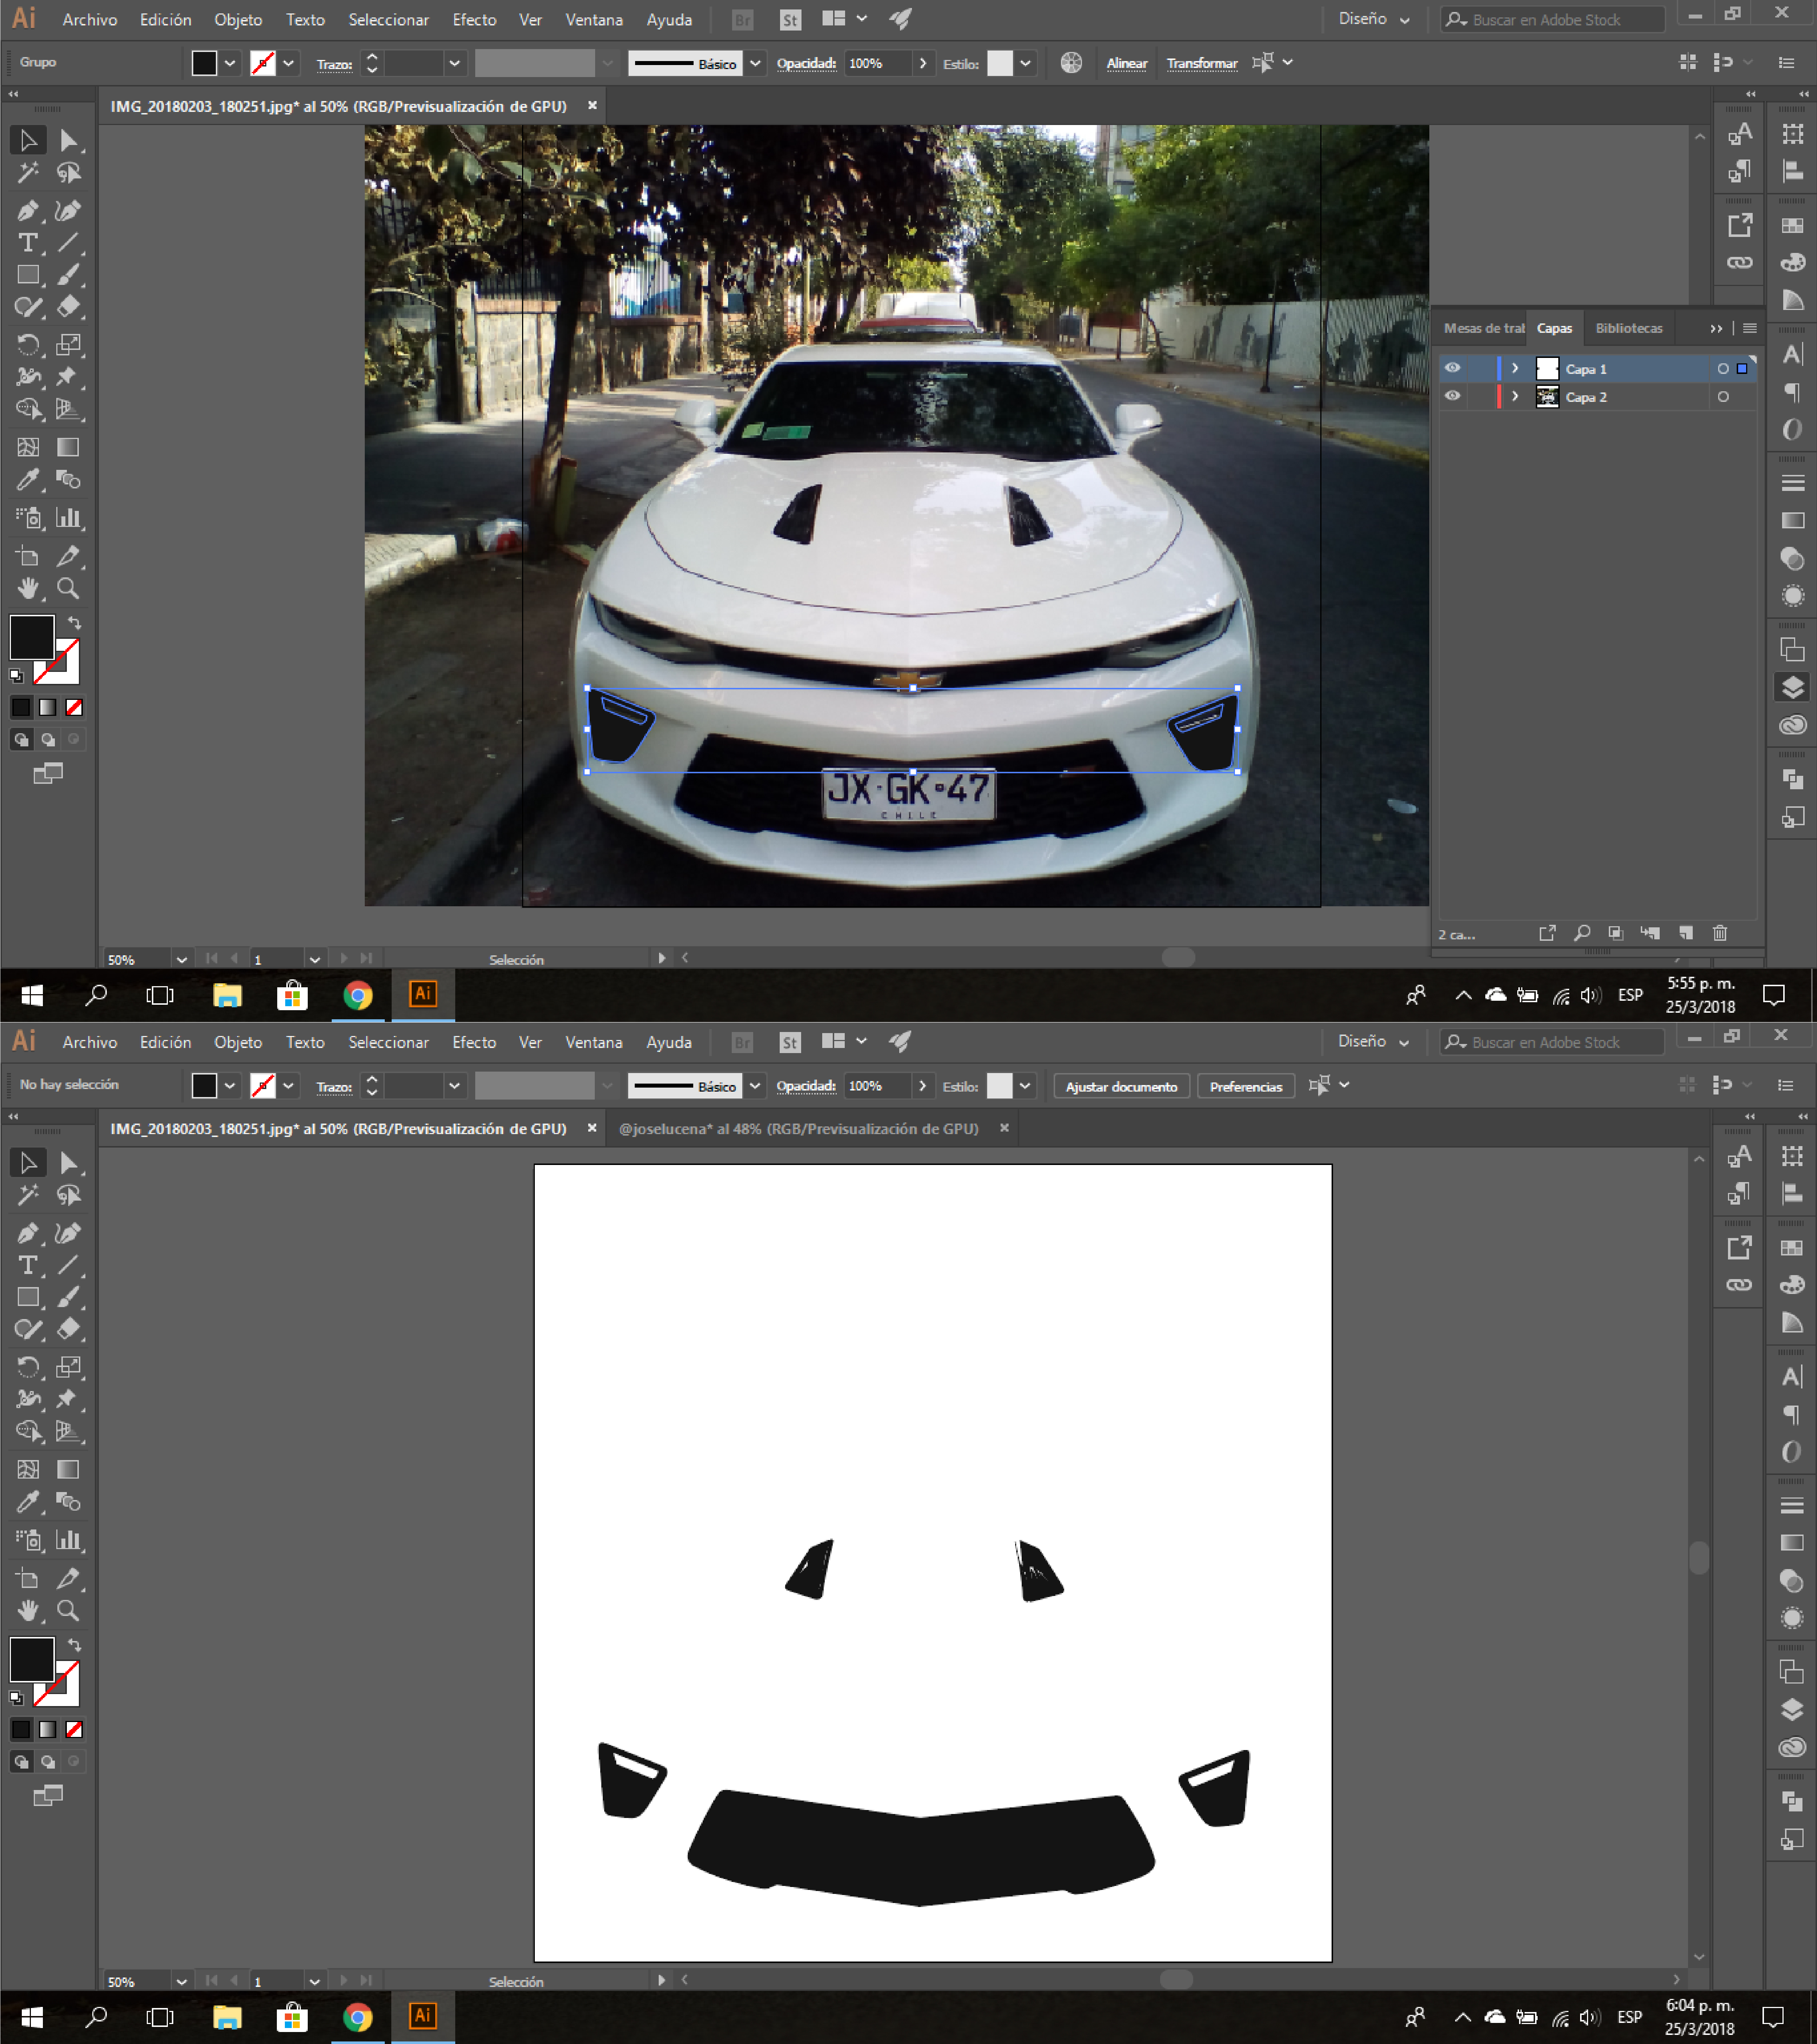The image size is (1817, 2044).
Task: Open Recolor Artwork wheel icon in top window
Action: (1071, 63)
